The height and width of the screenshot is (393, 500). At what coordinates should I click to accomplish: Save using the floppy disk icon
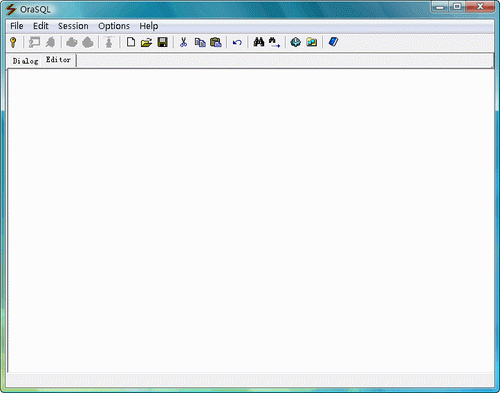point(162,42)
